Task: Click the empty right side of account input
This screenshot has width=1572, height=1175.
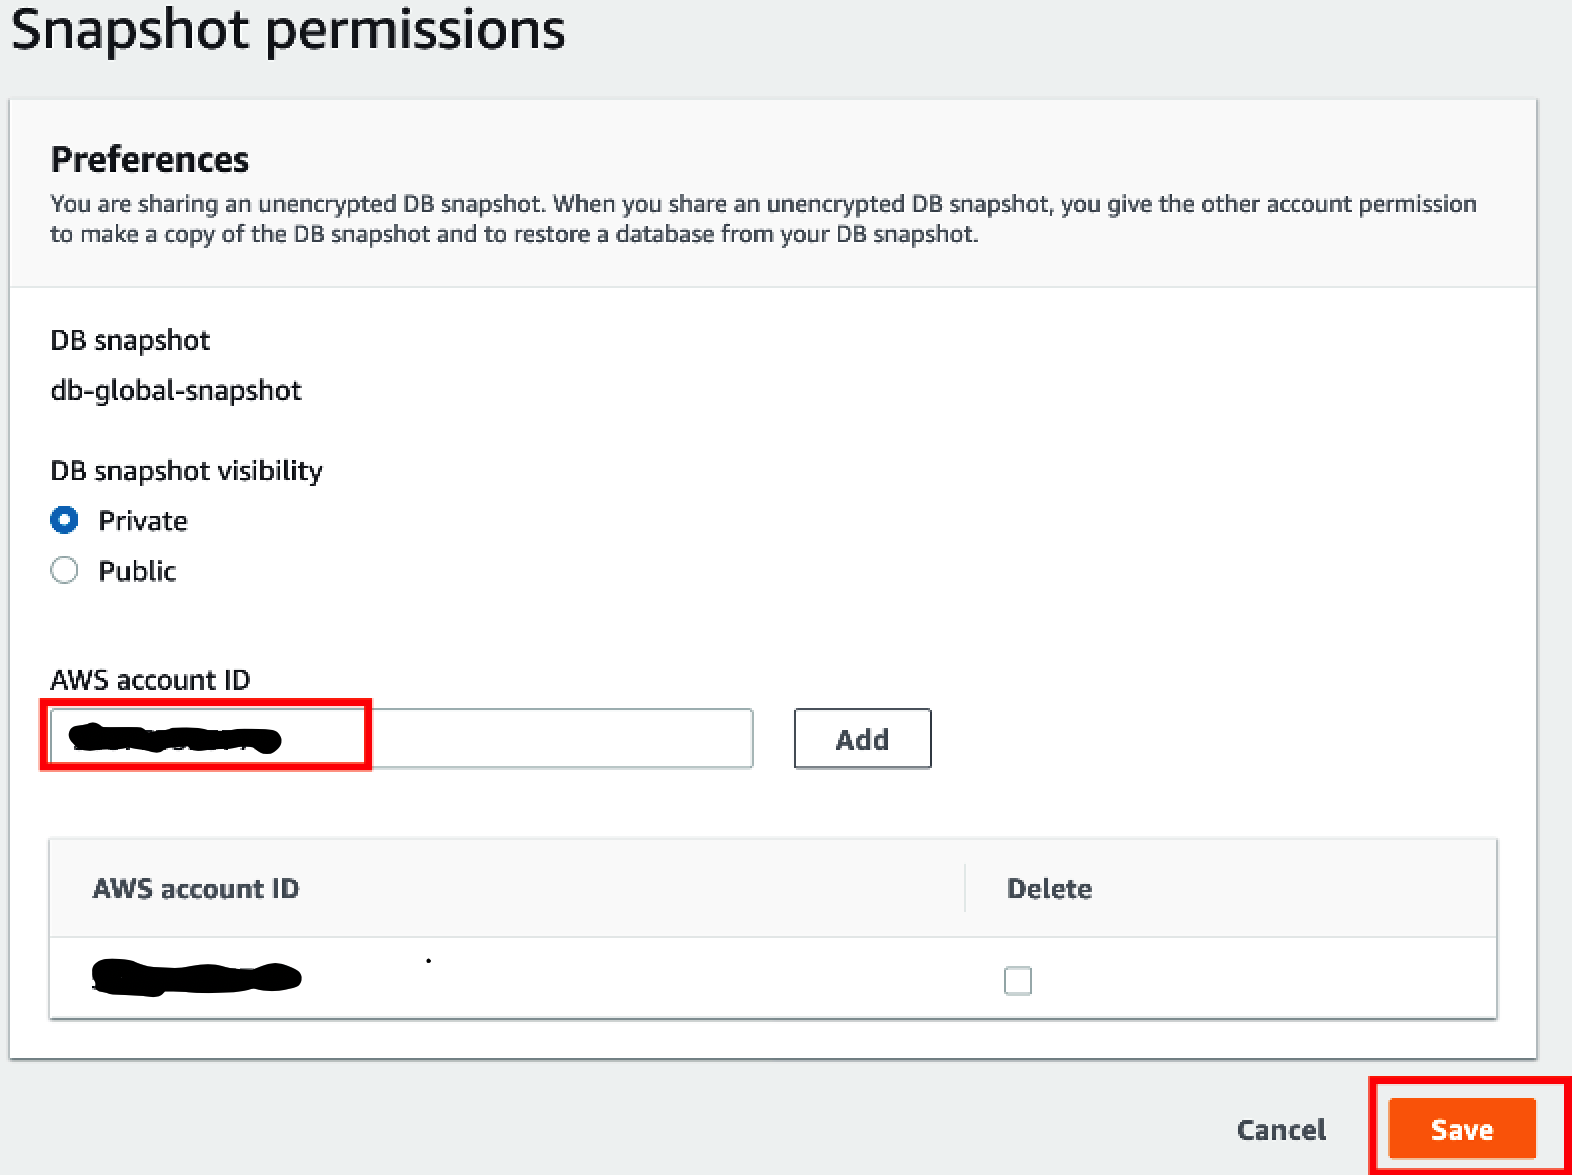Action: (600, 739)
